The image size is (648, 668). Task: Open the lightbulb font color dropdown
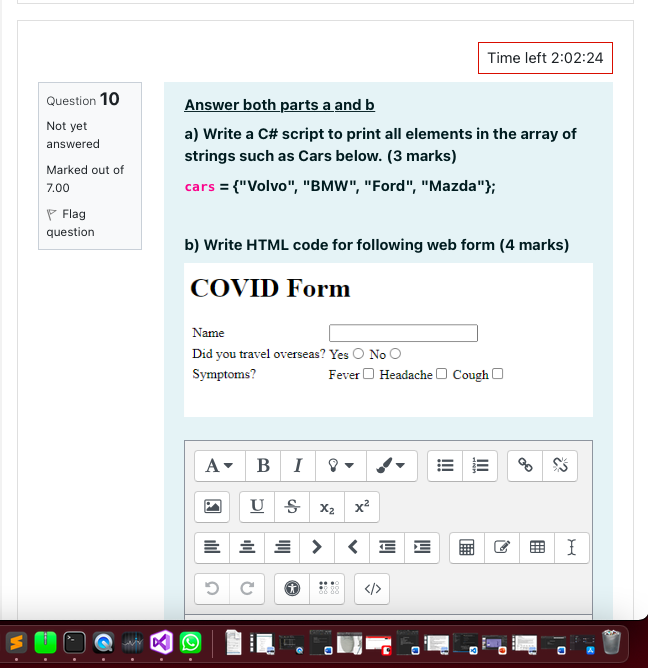coord(341,466)
